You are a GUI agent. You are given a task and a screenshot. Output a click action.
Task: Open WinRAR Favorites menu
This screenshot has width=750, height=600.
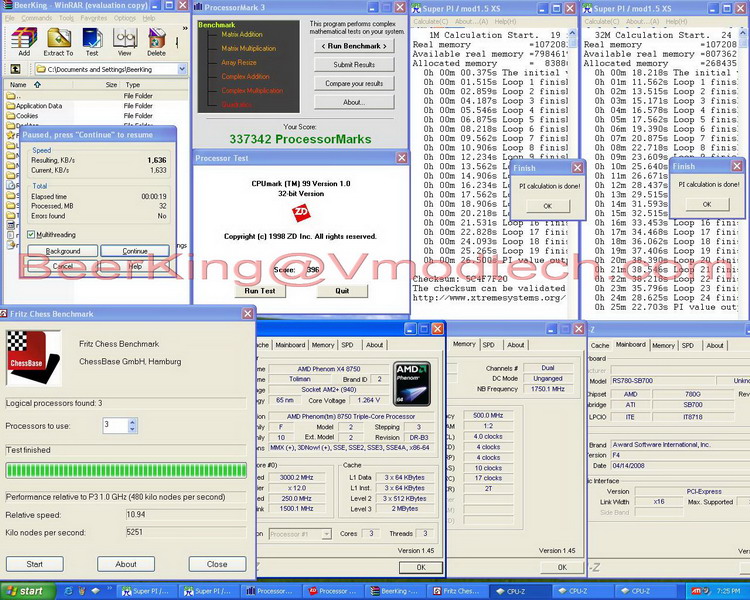tap(94, 18)
